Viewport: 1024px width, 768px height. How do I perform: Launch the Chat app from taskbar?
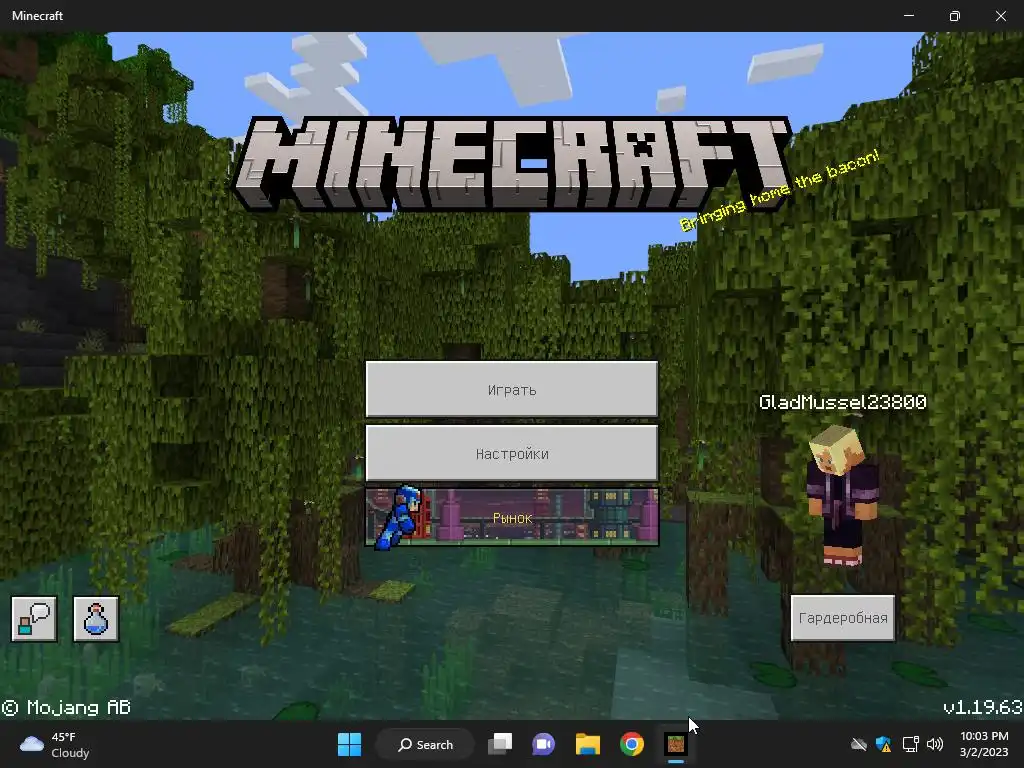click(543, 744)
